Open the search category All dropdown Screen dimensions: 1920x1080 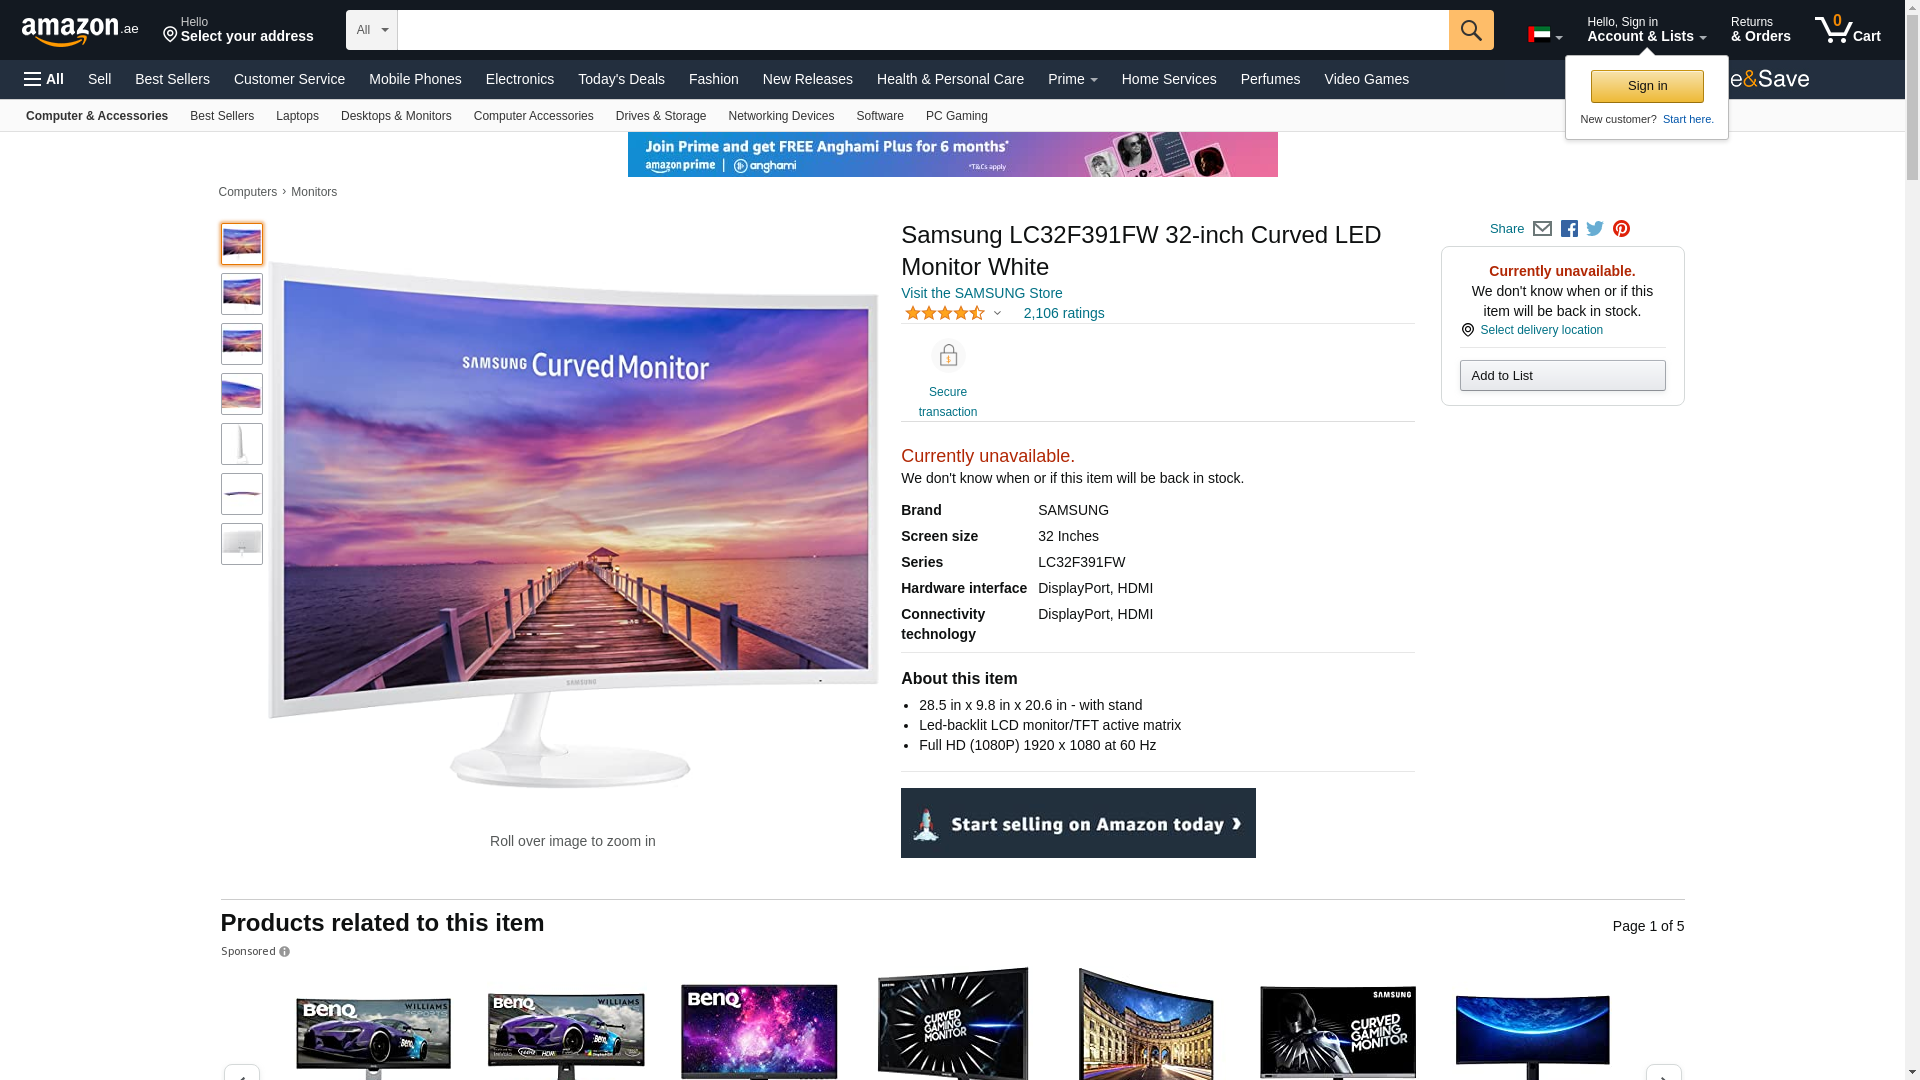click(x=372, y=30)
